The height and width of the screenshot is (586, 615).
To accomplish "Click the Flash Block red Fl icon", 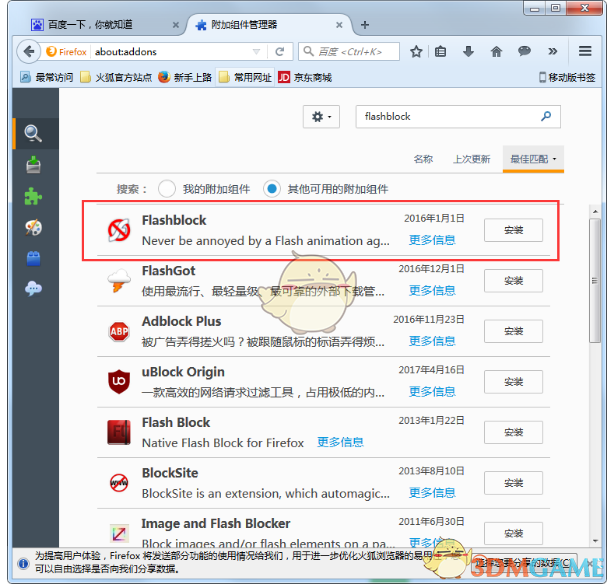I will point(119,432).
